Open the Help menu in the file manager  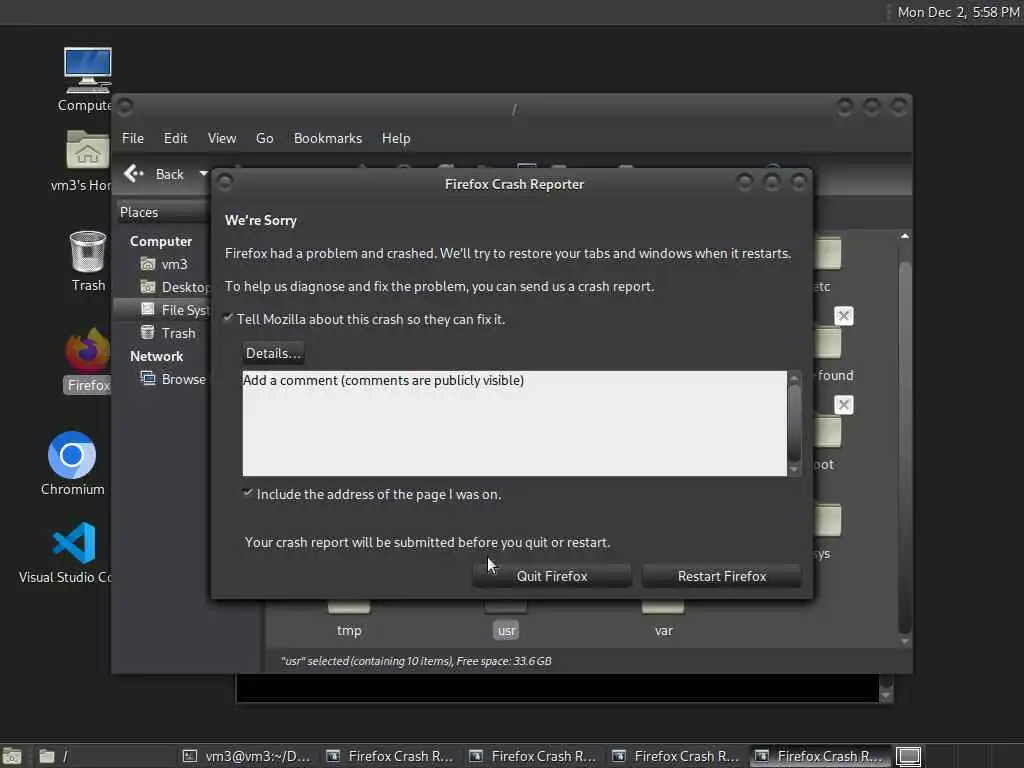396,138
